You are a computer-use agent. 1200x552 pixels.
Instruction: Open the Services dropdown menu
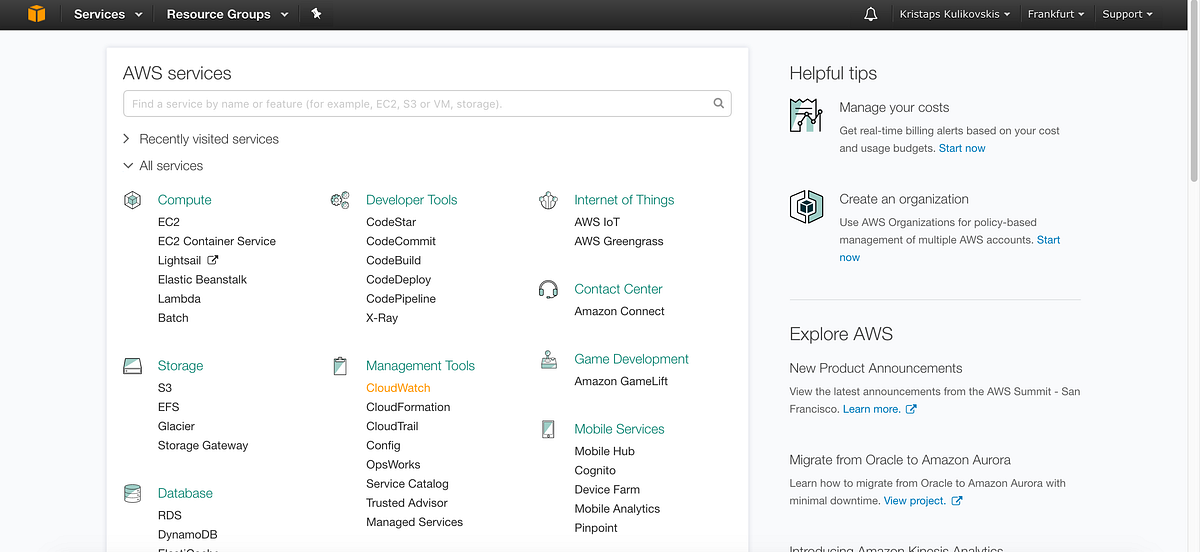[108, 14]
